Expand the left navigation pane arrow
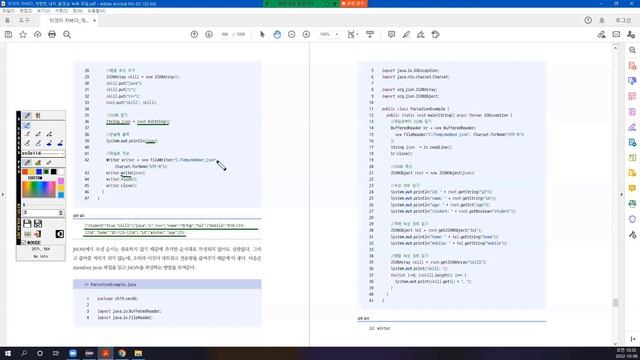Viewport: 640px width, 360px height. (3, 195)
